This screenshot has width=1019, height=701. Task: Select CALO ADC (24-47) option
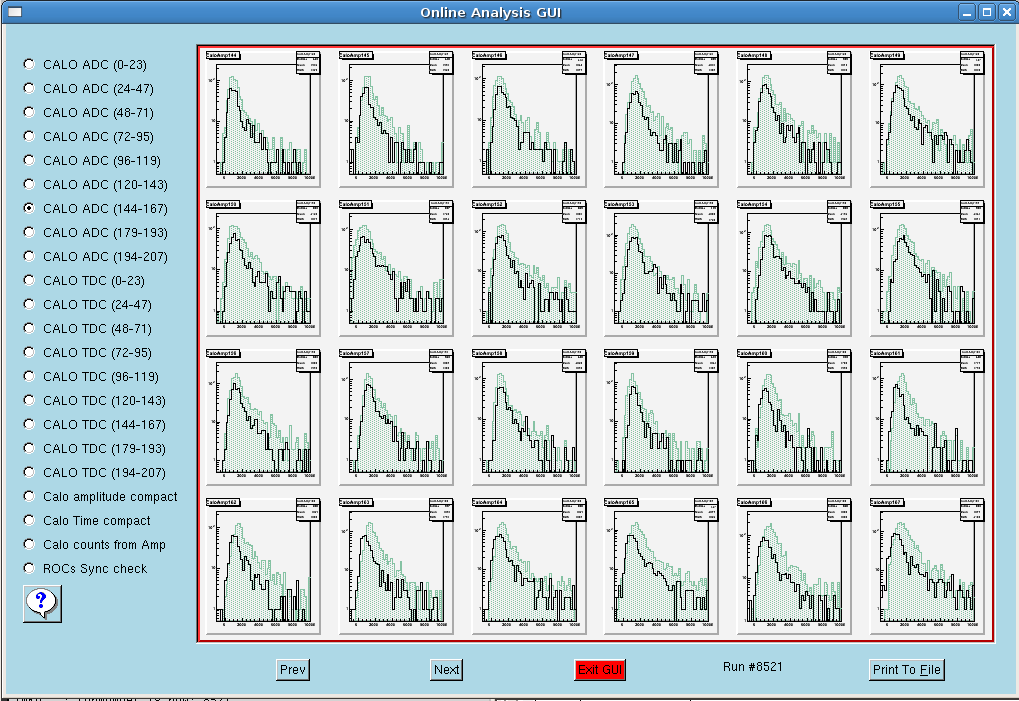29,88
